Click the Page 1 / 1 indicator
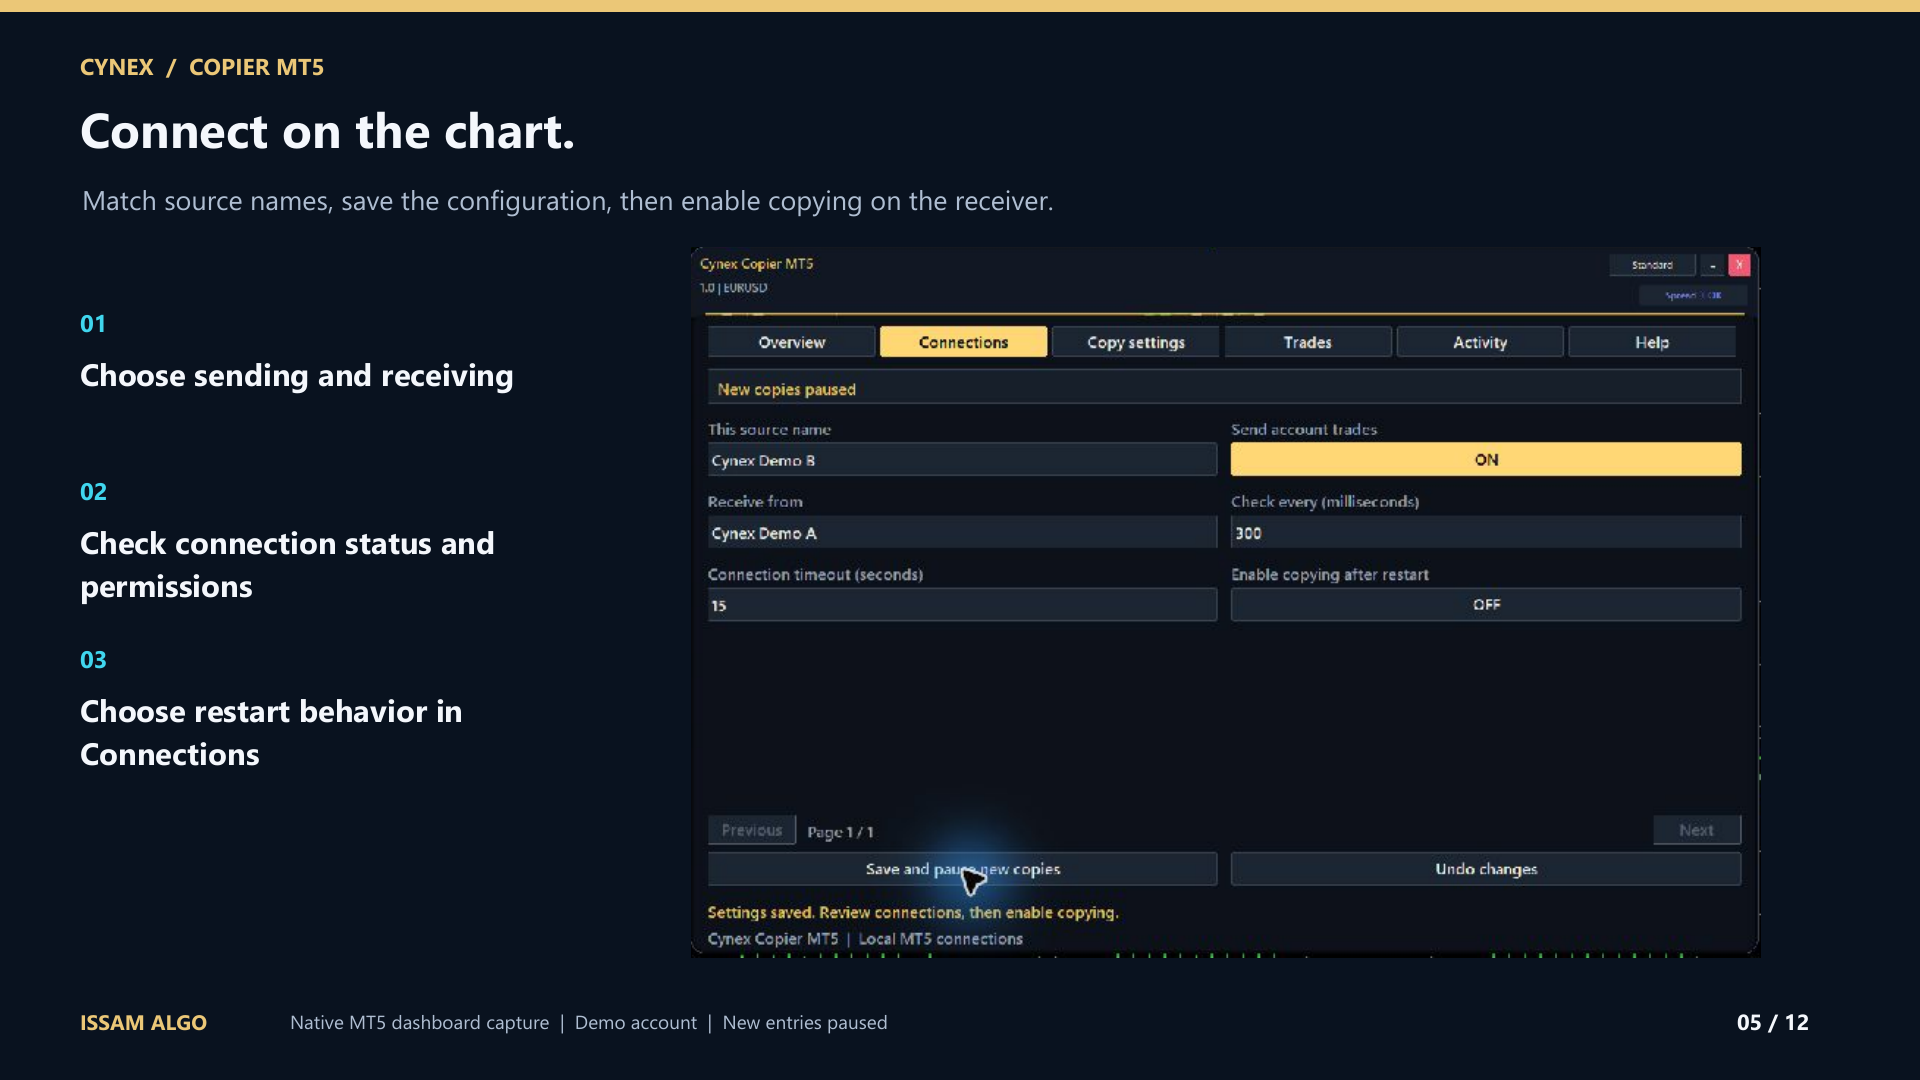The width and height of the screenshot is (1920, 1080). (x=840, y=832)
